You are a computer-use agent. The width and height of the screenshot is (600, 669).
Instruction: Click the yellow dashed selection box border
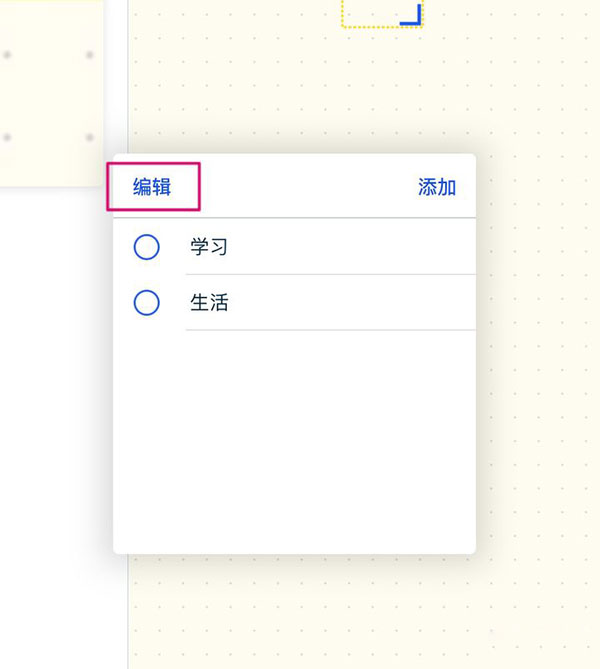tap(360, 26)
